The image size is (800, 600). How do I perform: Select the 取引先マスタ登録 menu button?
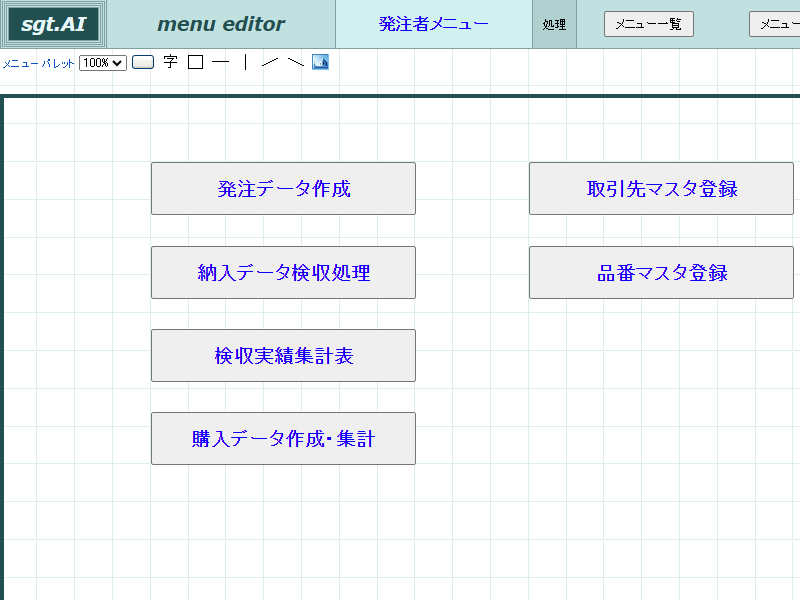pos(661,189)
